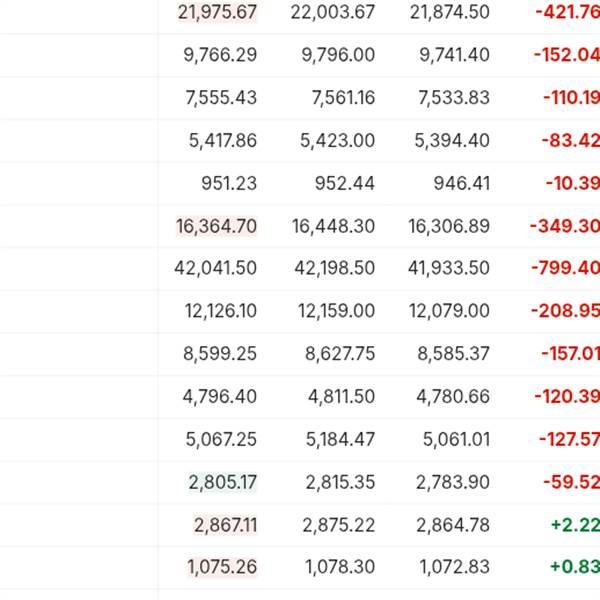
Task: Select the highlighted 2,867.11 price cell
Action: [x=225, y=525]
